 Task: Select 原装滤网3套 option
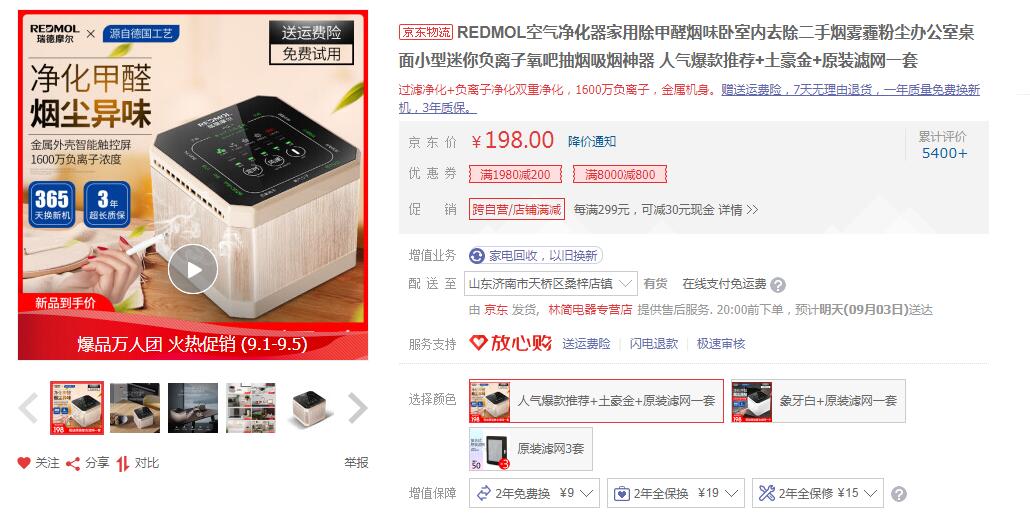[x=531, y=449]
